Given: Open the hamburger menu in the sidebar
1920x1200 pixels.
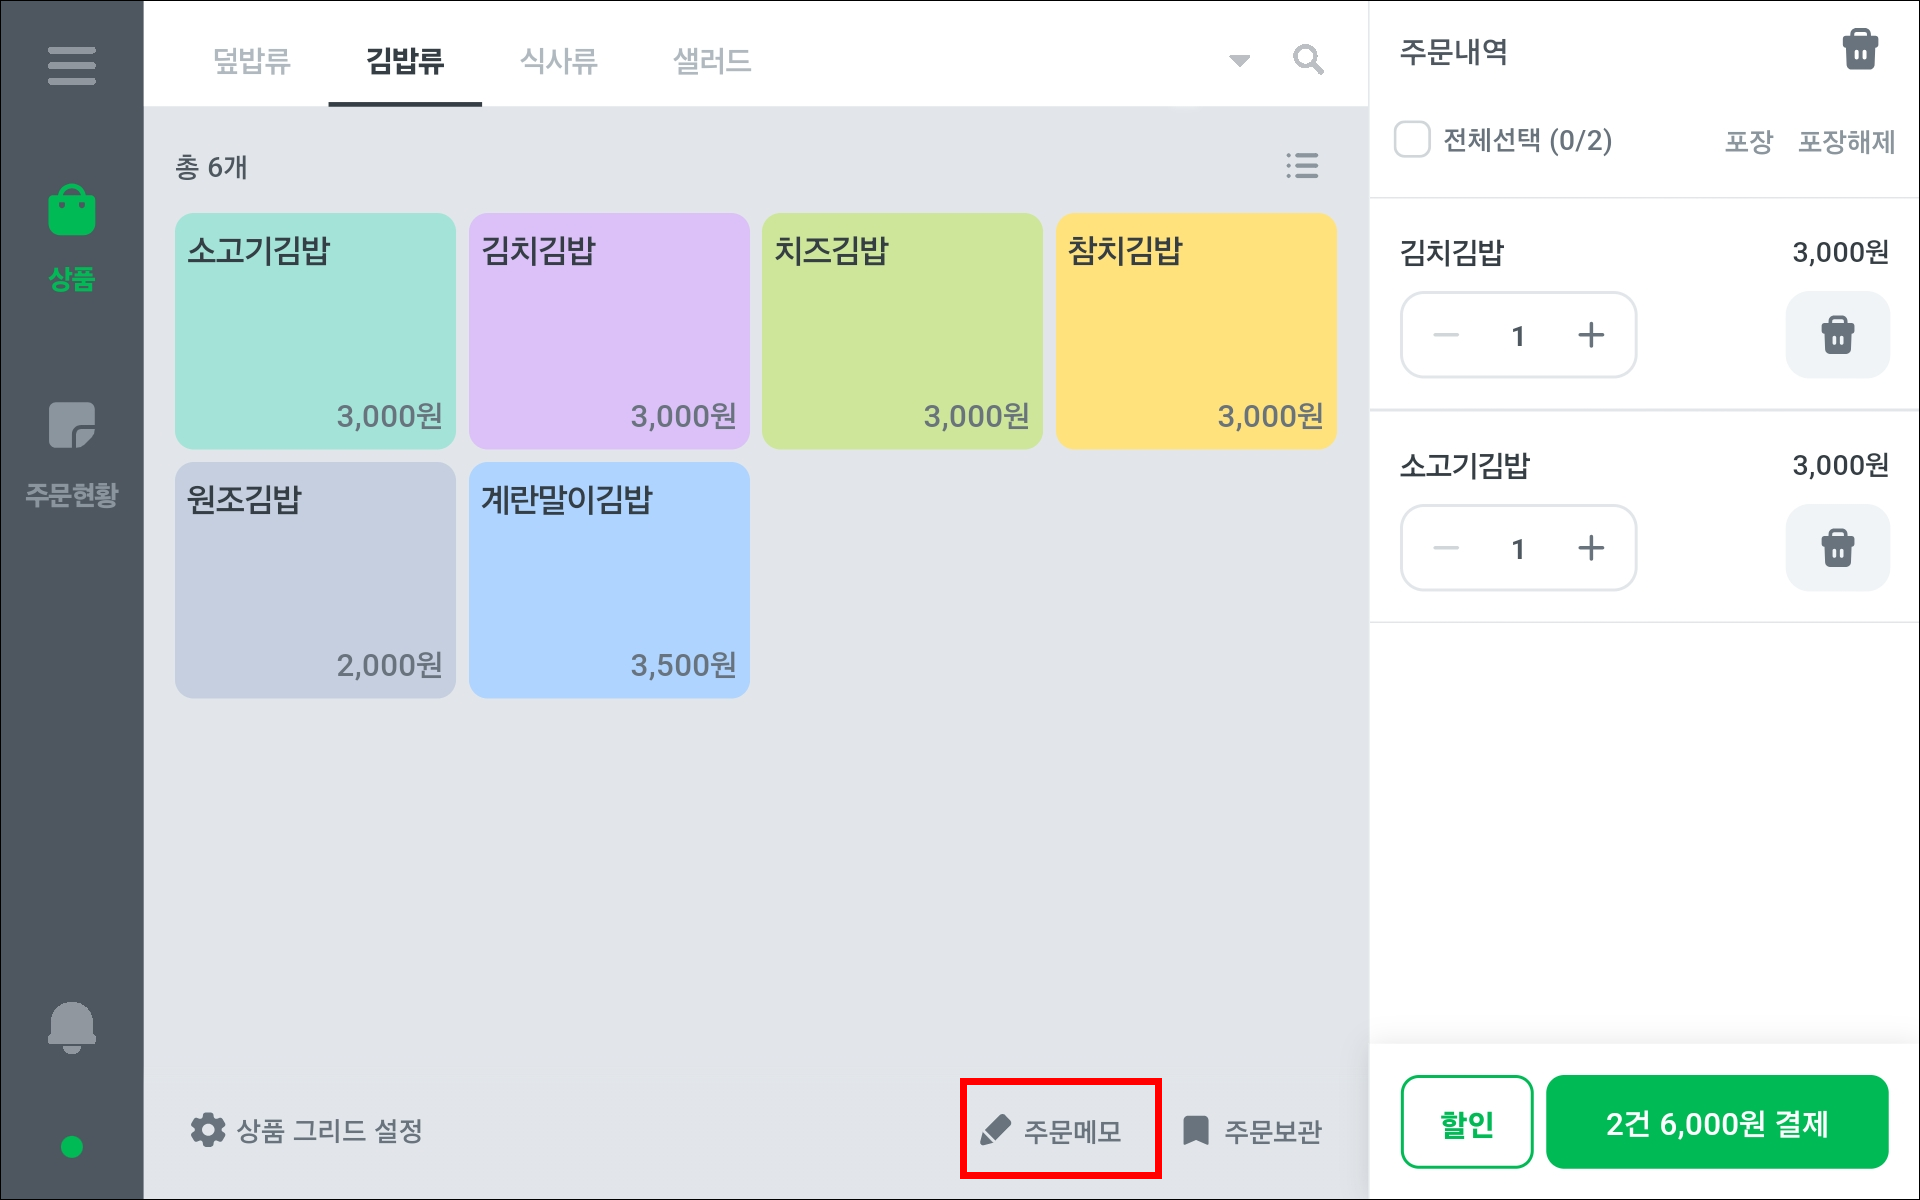Looking at the screenshot, I should coord(71,66).
